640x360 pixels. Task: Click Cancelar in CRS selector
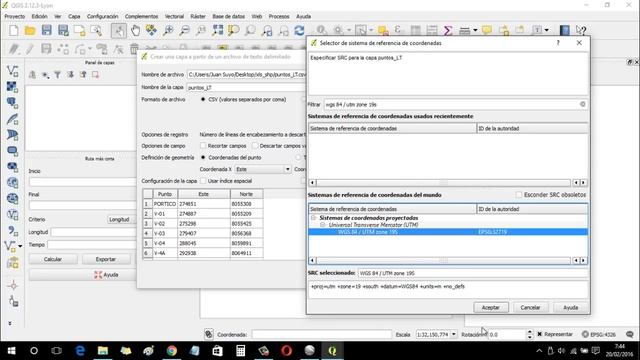point(530,307)
